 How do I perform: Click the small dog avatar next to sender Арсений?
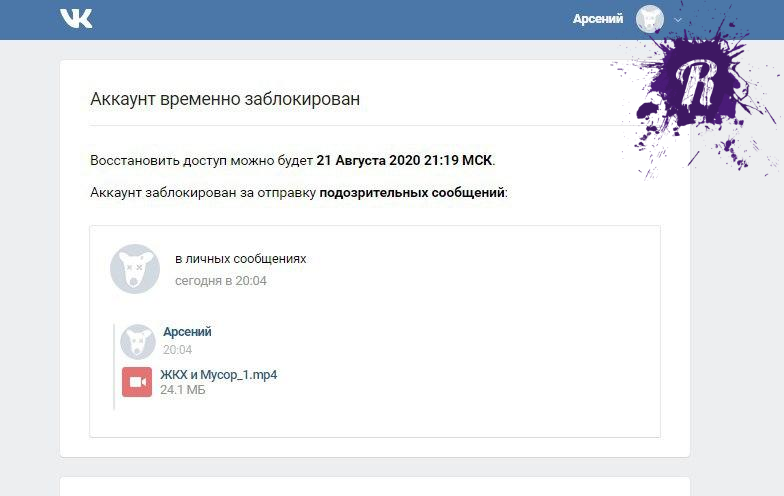point(138,342)
